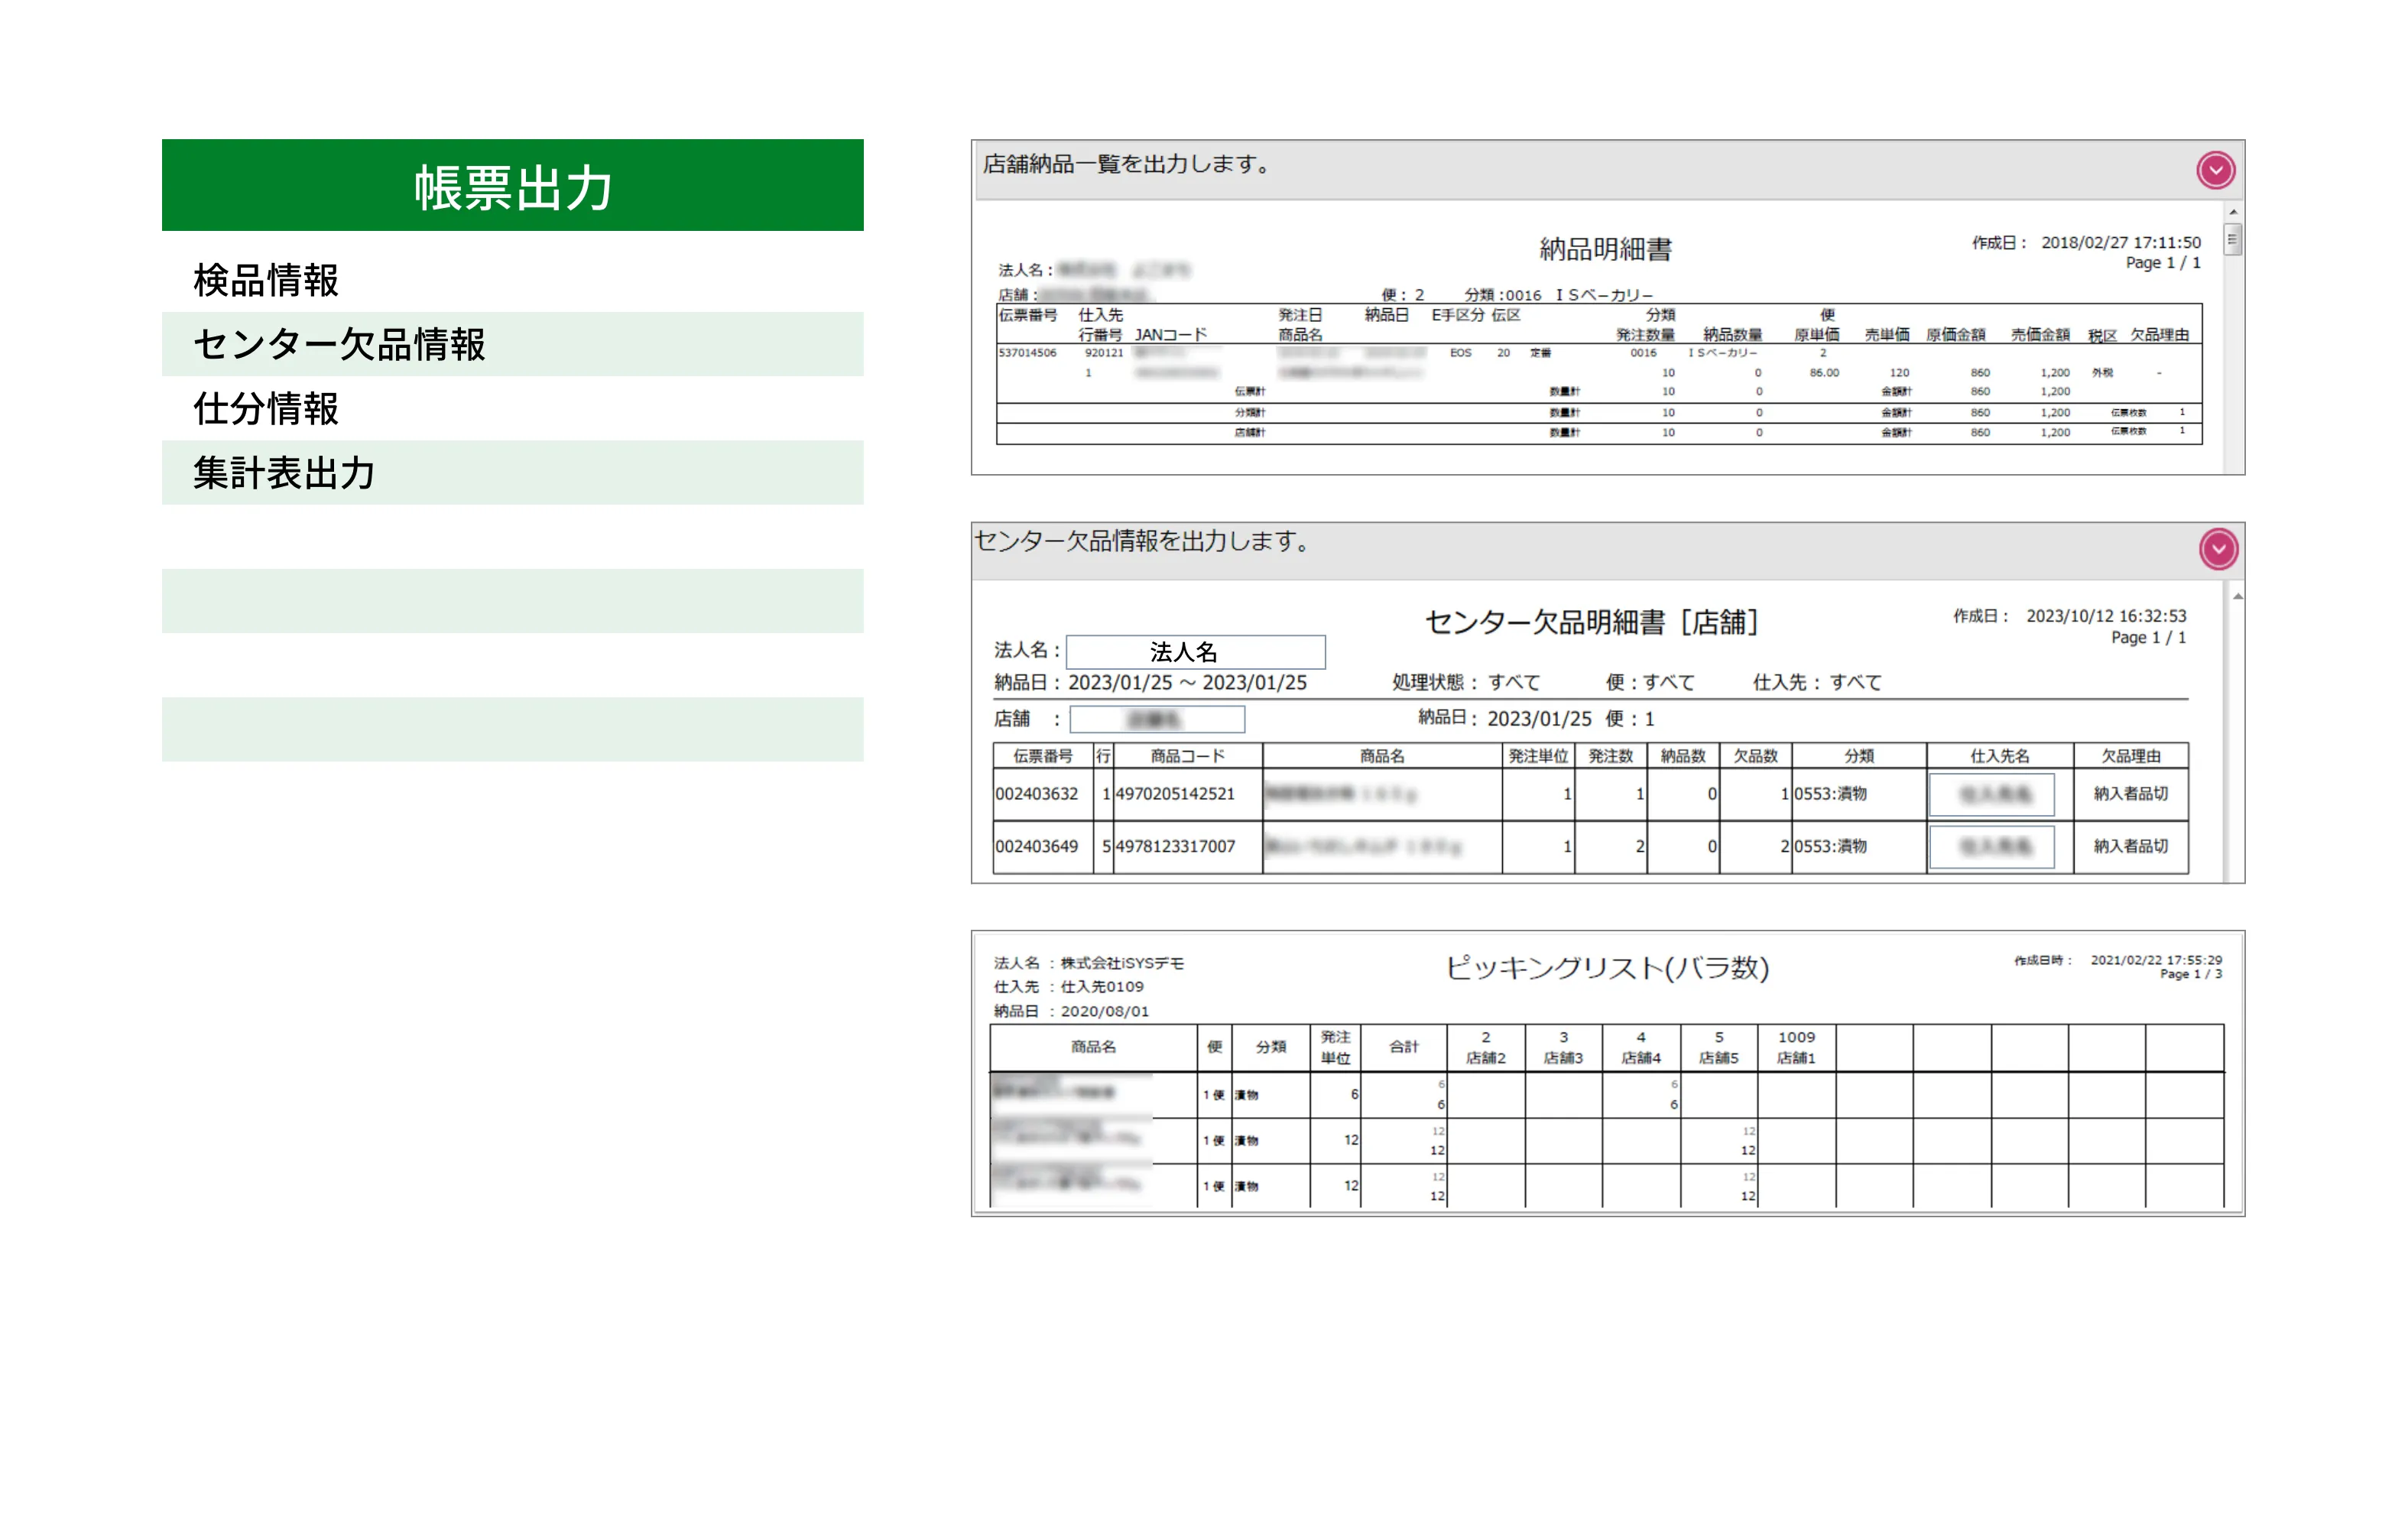Viewport: 2408px width, 1517px height.
Task: Click scroll-up arrow of 納品明細書 preview
Action: pos(2233,213)
